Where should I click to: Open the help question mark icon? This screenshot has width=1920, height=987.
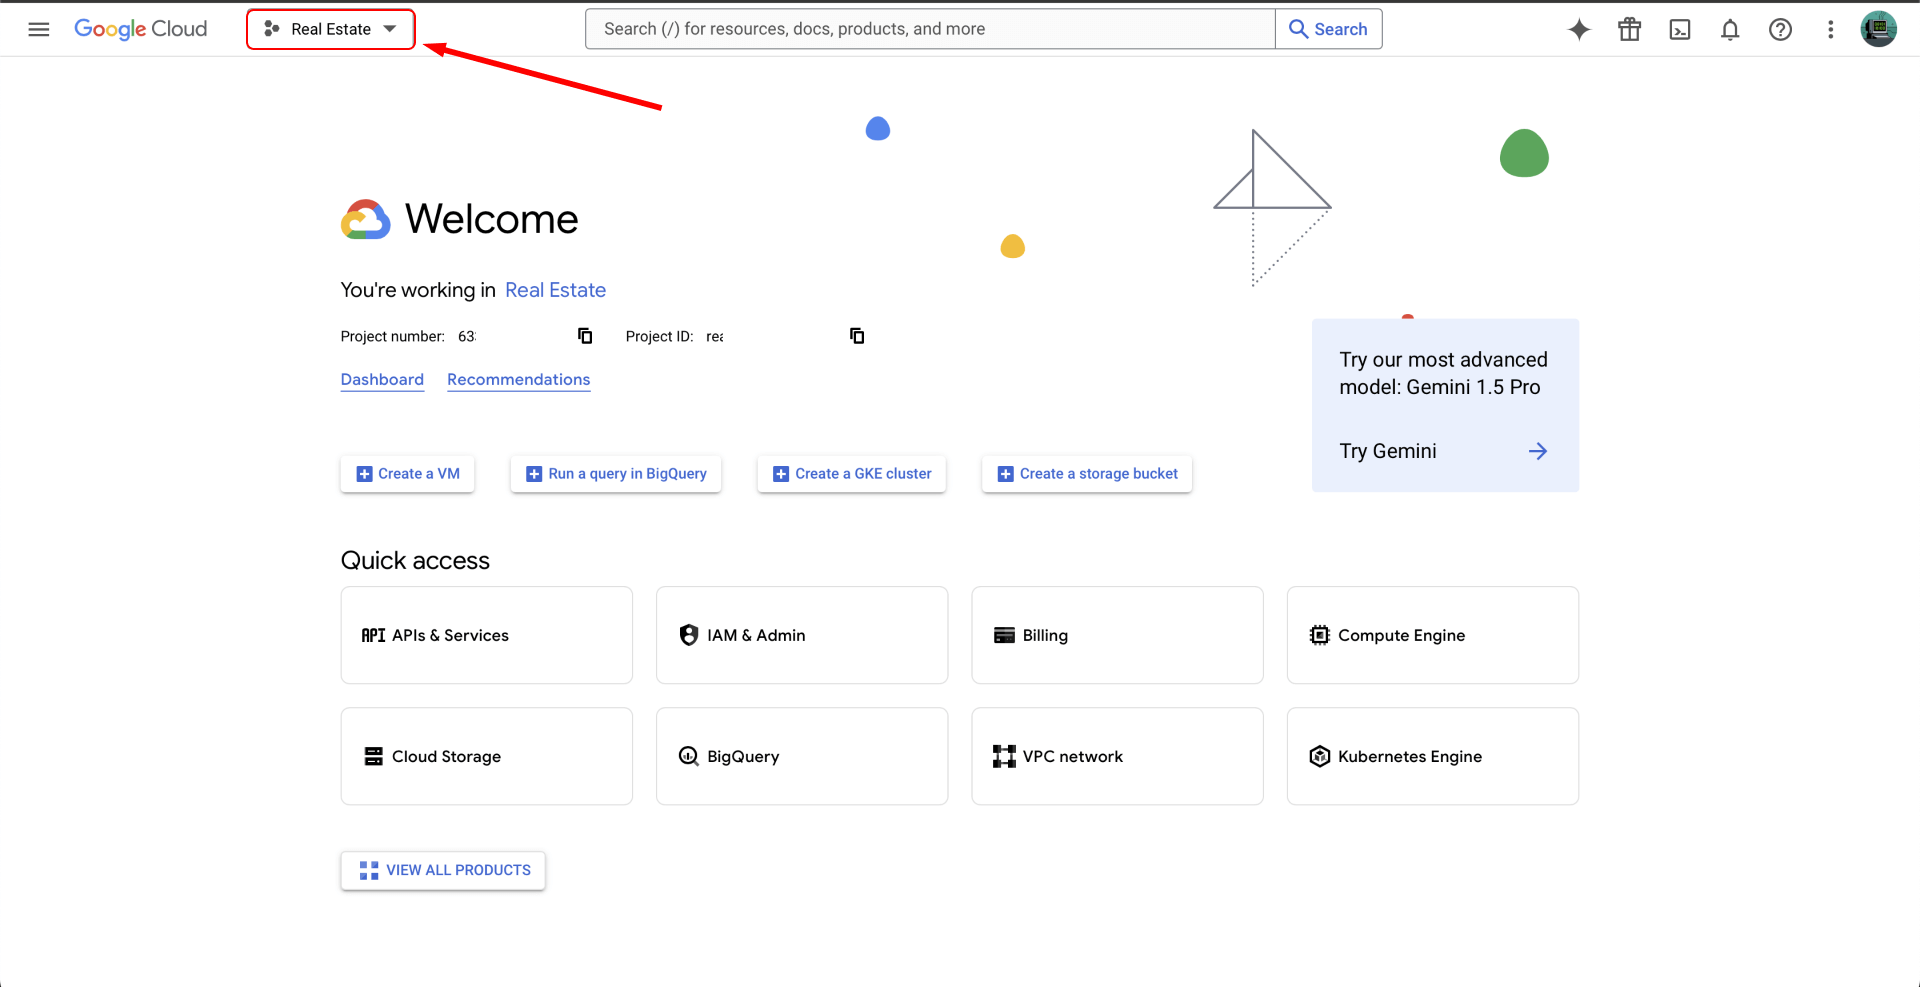click(x=1780, y=29)
